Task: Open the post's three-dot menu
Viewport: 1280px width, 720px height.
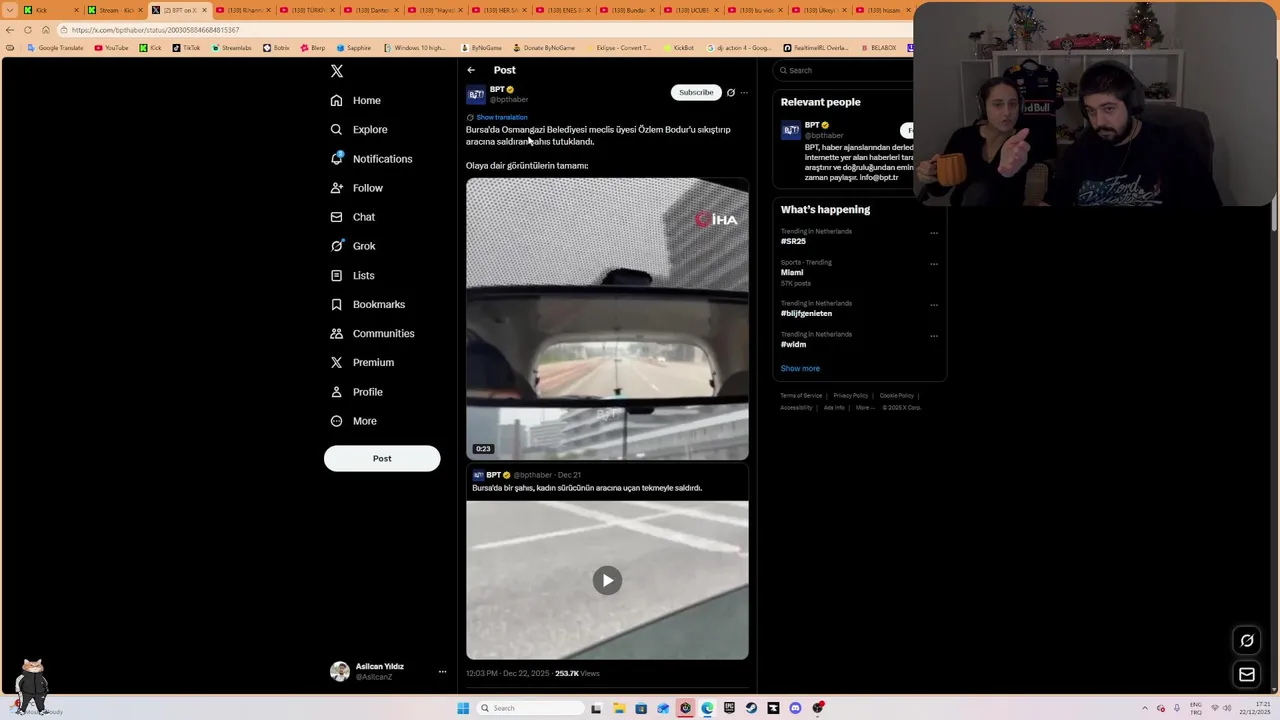Action: [744, 93]
